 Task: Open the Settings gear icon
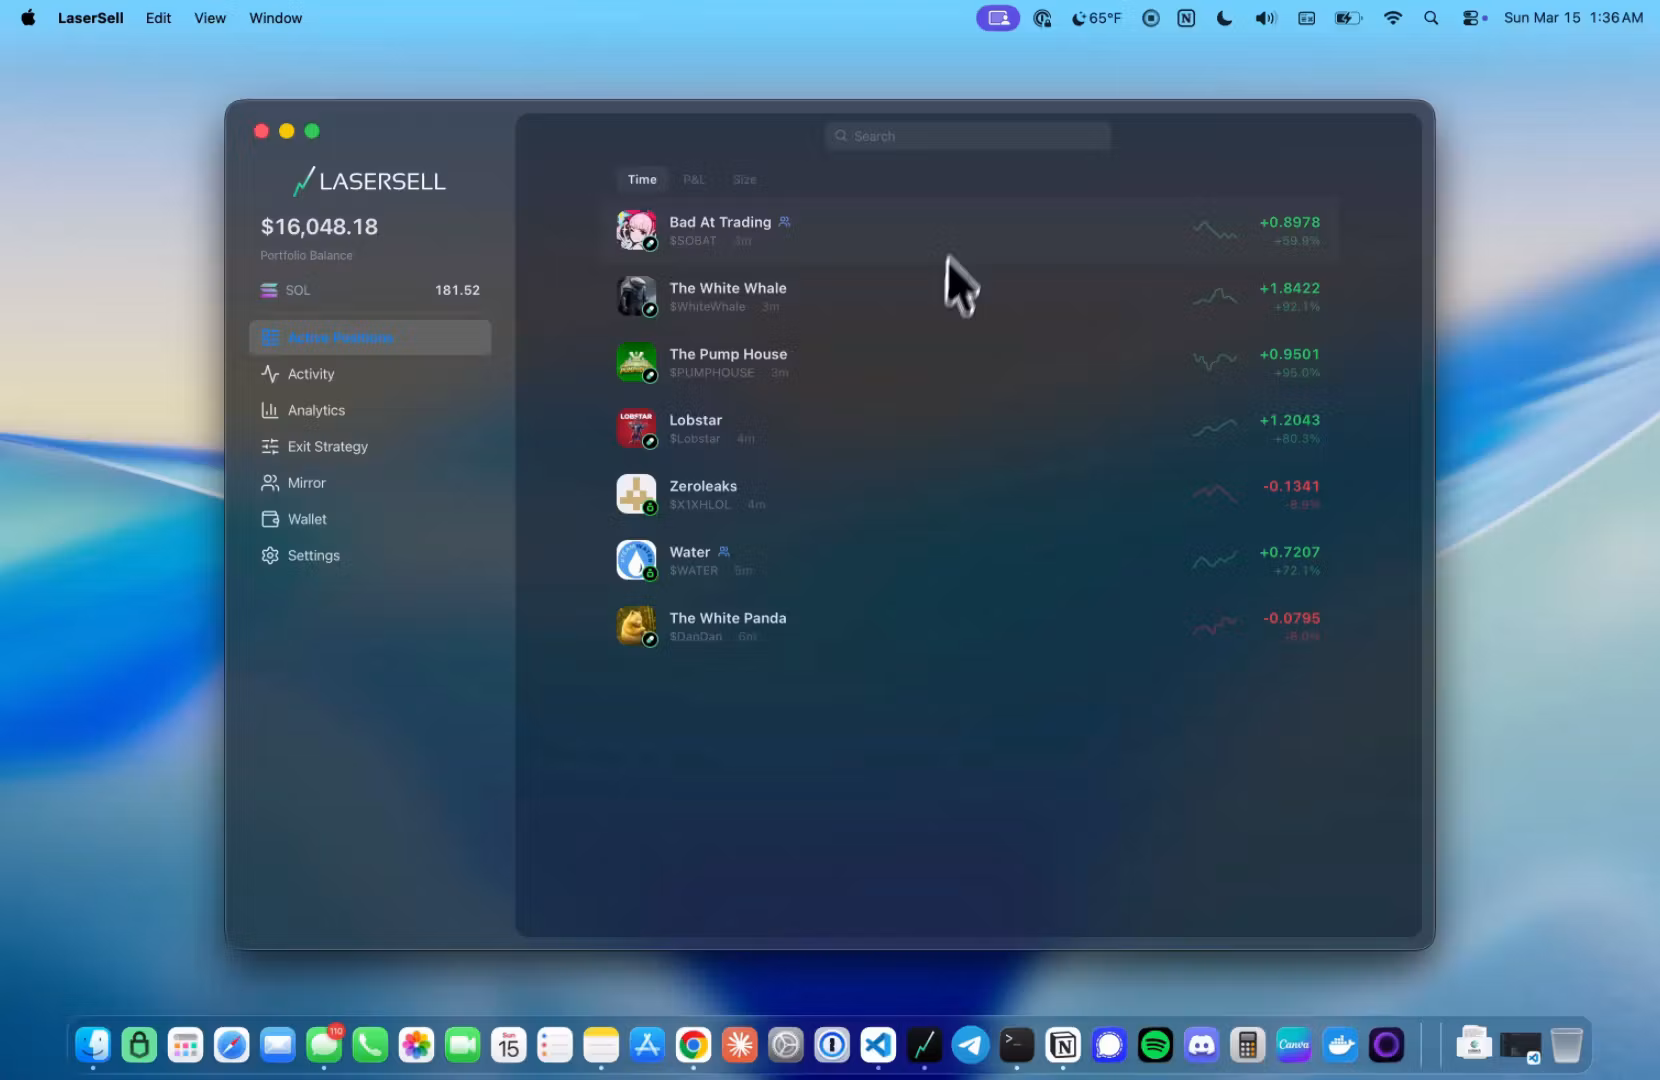(x=270, y=556)
